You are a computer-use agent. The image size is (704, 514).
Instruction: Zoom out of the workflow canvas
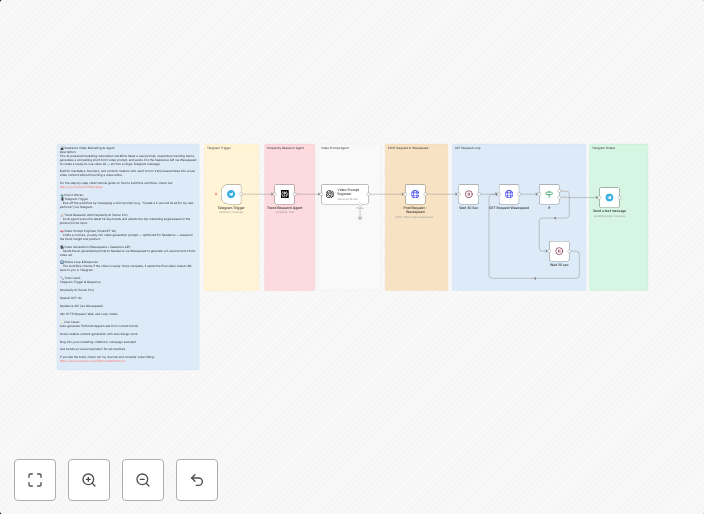pos(143,480)
